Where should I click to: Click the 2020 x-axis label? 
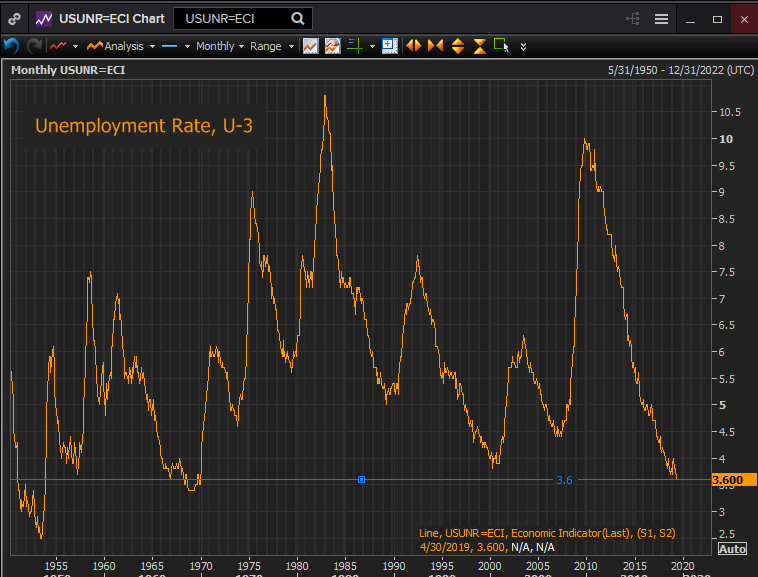coord(682,566)
